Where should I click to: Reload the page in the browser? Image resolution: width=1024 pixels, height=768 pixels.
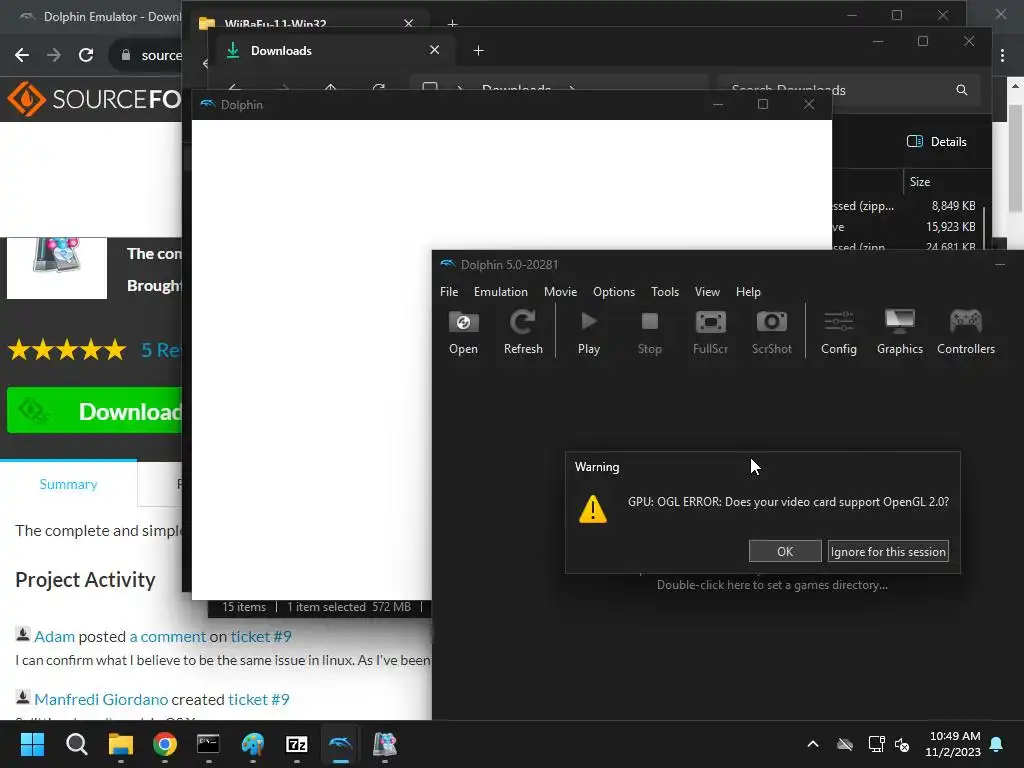[86, 55]
